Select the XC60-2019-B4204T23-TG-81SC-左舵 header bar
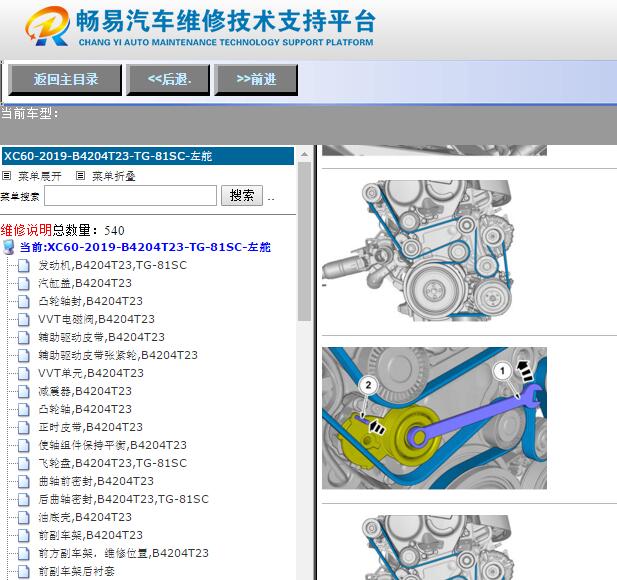 point(148,156)
